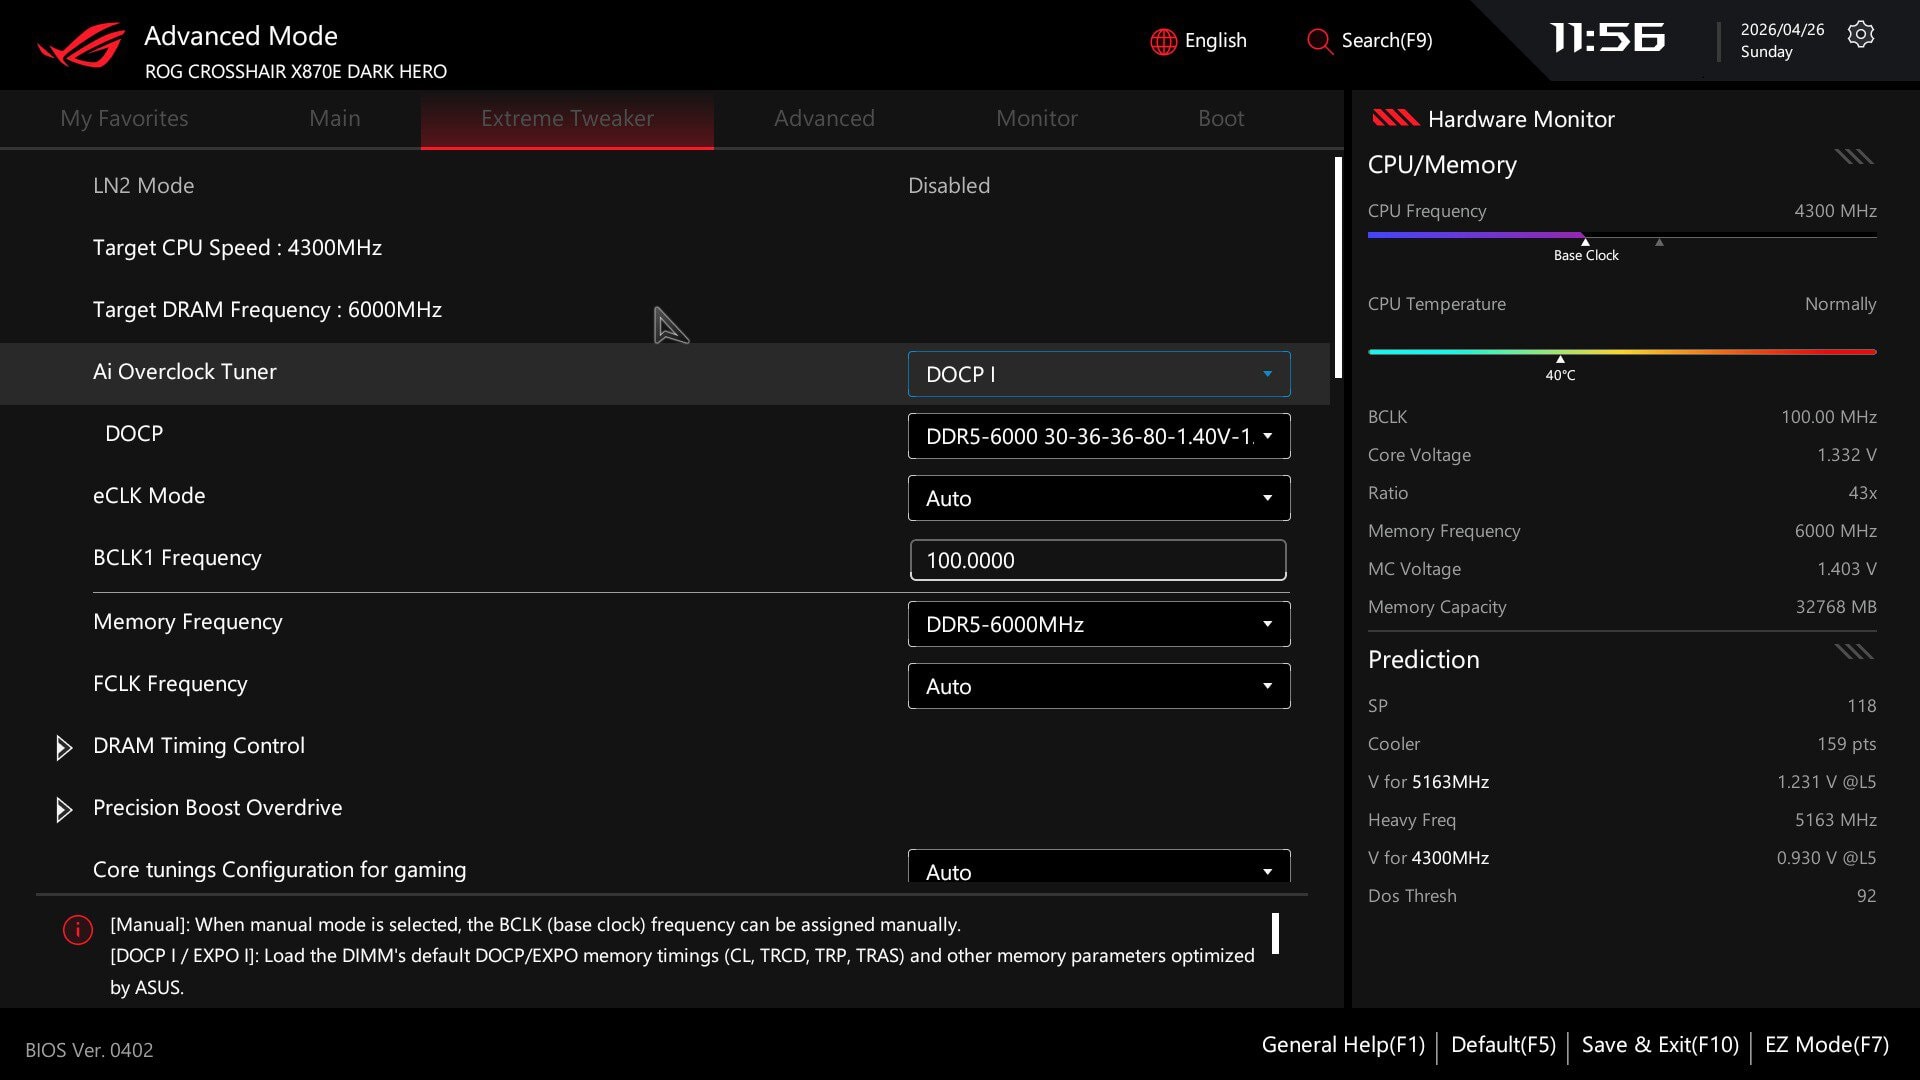Open the FCLK Frequency dropdown
This screenshot has height=1080, width=1920.
[1098, 686]
